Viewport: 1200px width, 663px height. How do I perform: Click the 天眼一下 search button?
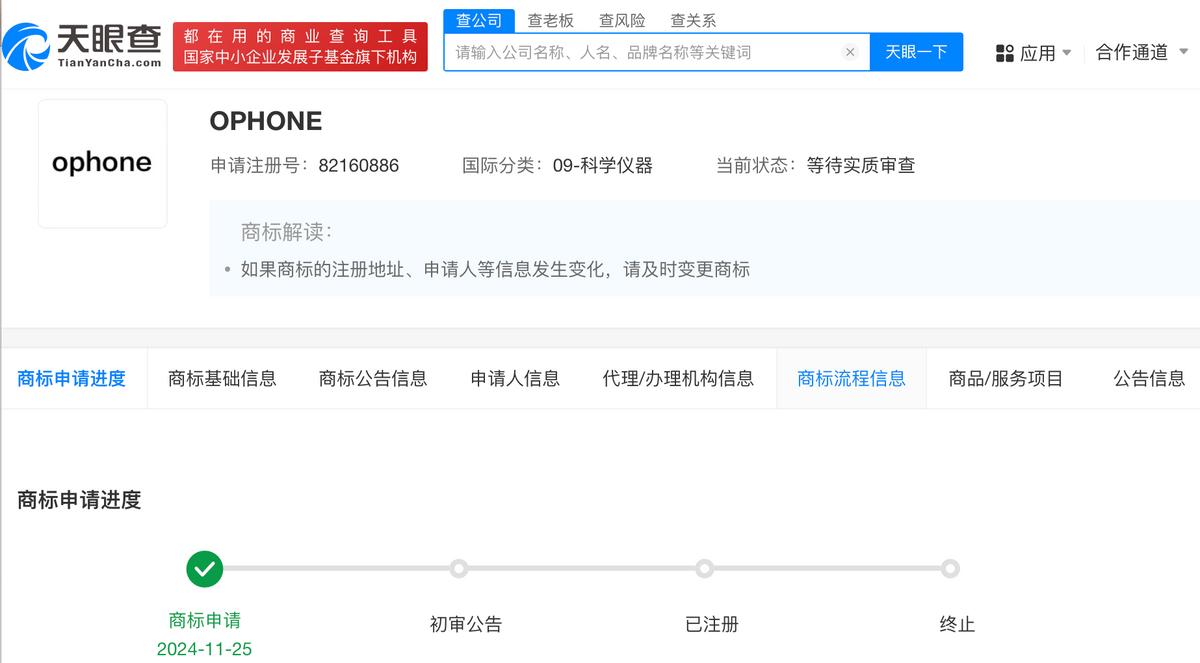[x=916, y=52]
